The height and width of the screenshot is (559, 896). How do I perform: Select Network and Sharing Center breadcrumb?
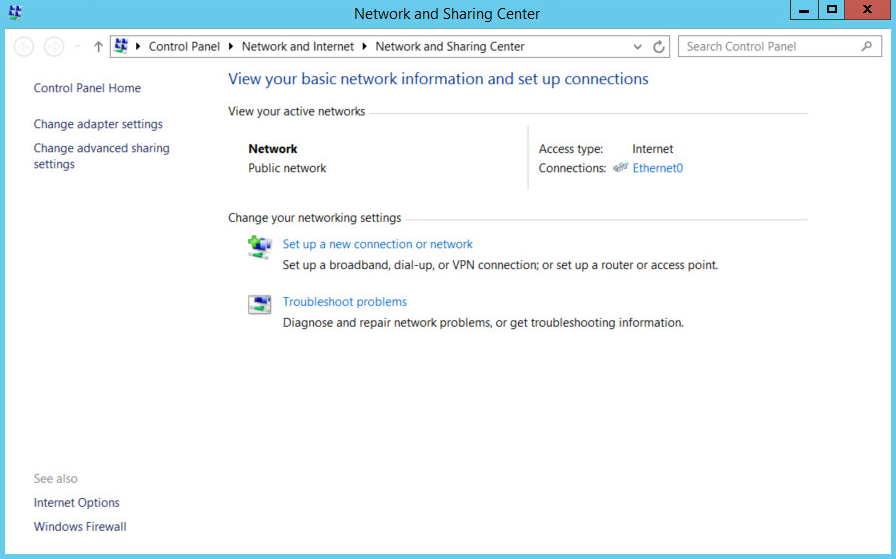tap(450, 46)
